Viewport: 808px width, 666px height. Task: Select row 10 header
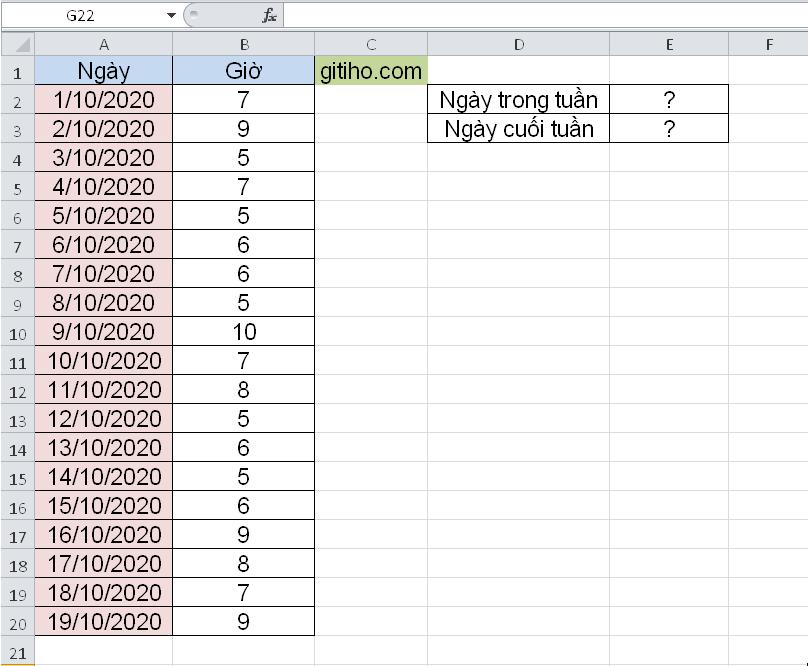coord(17,332)
